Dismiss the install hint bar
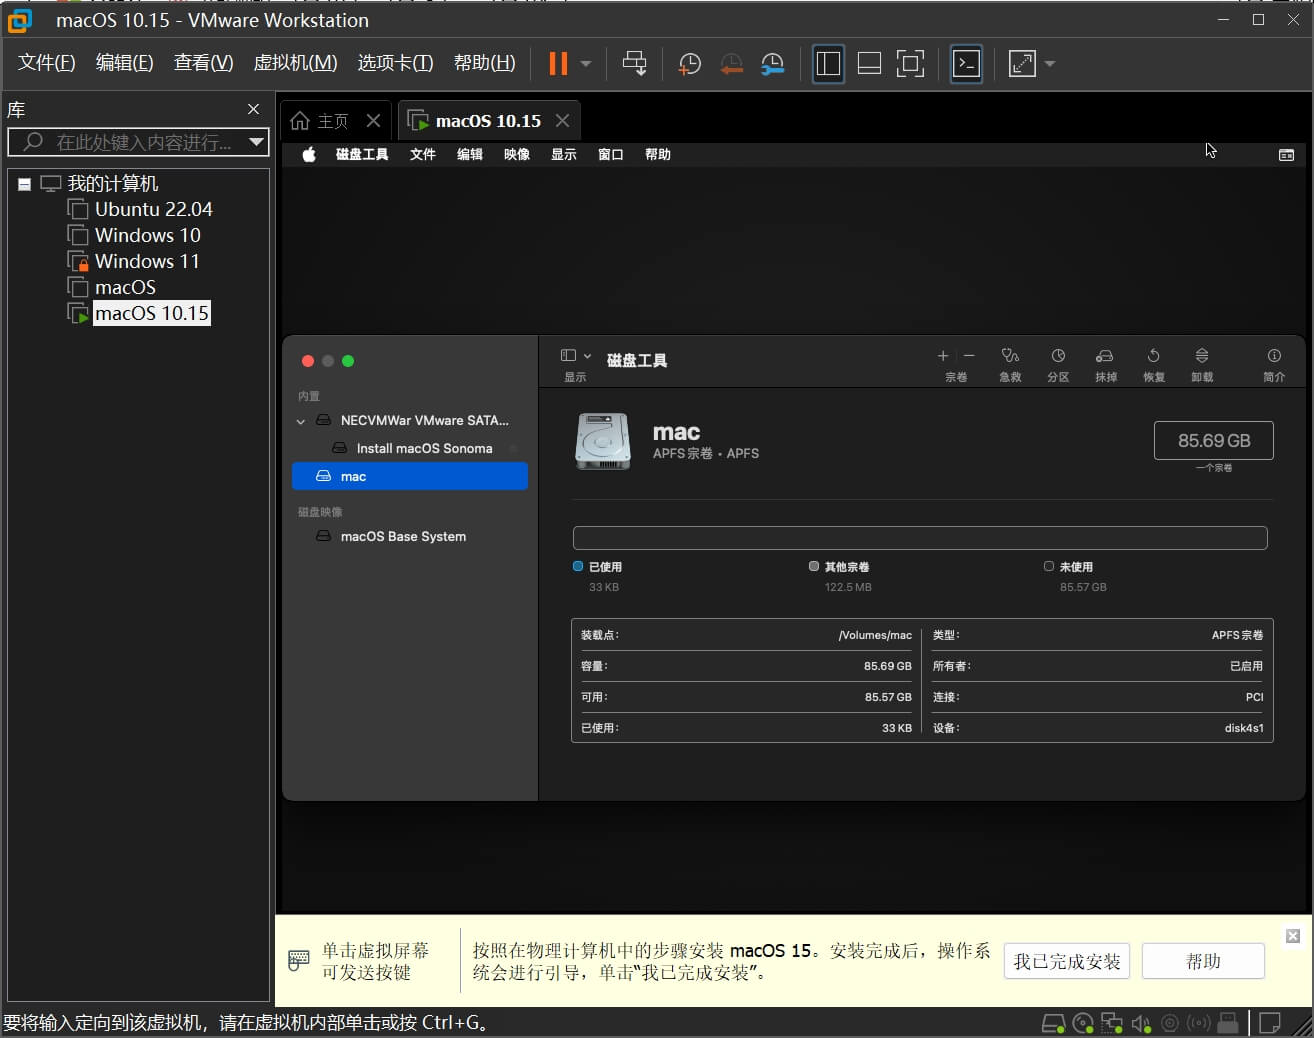1314x1038 pixels. point(1293,936)
